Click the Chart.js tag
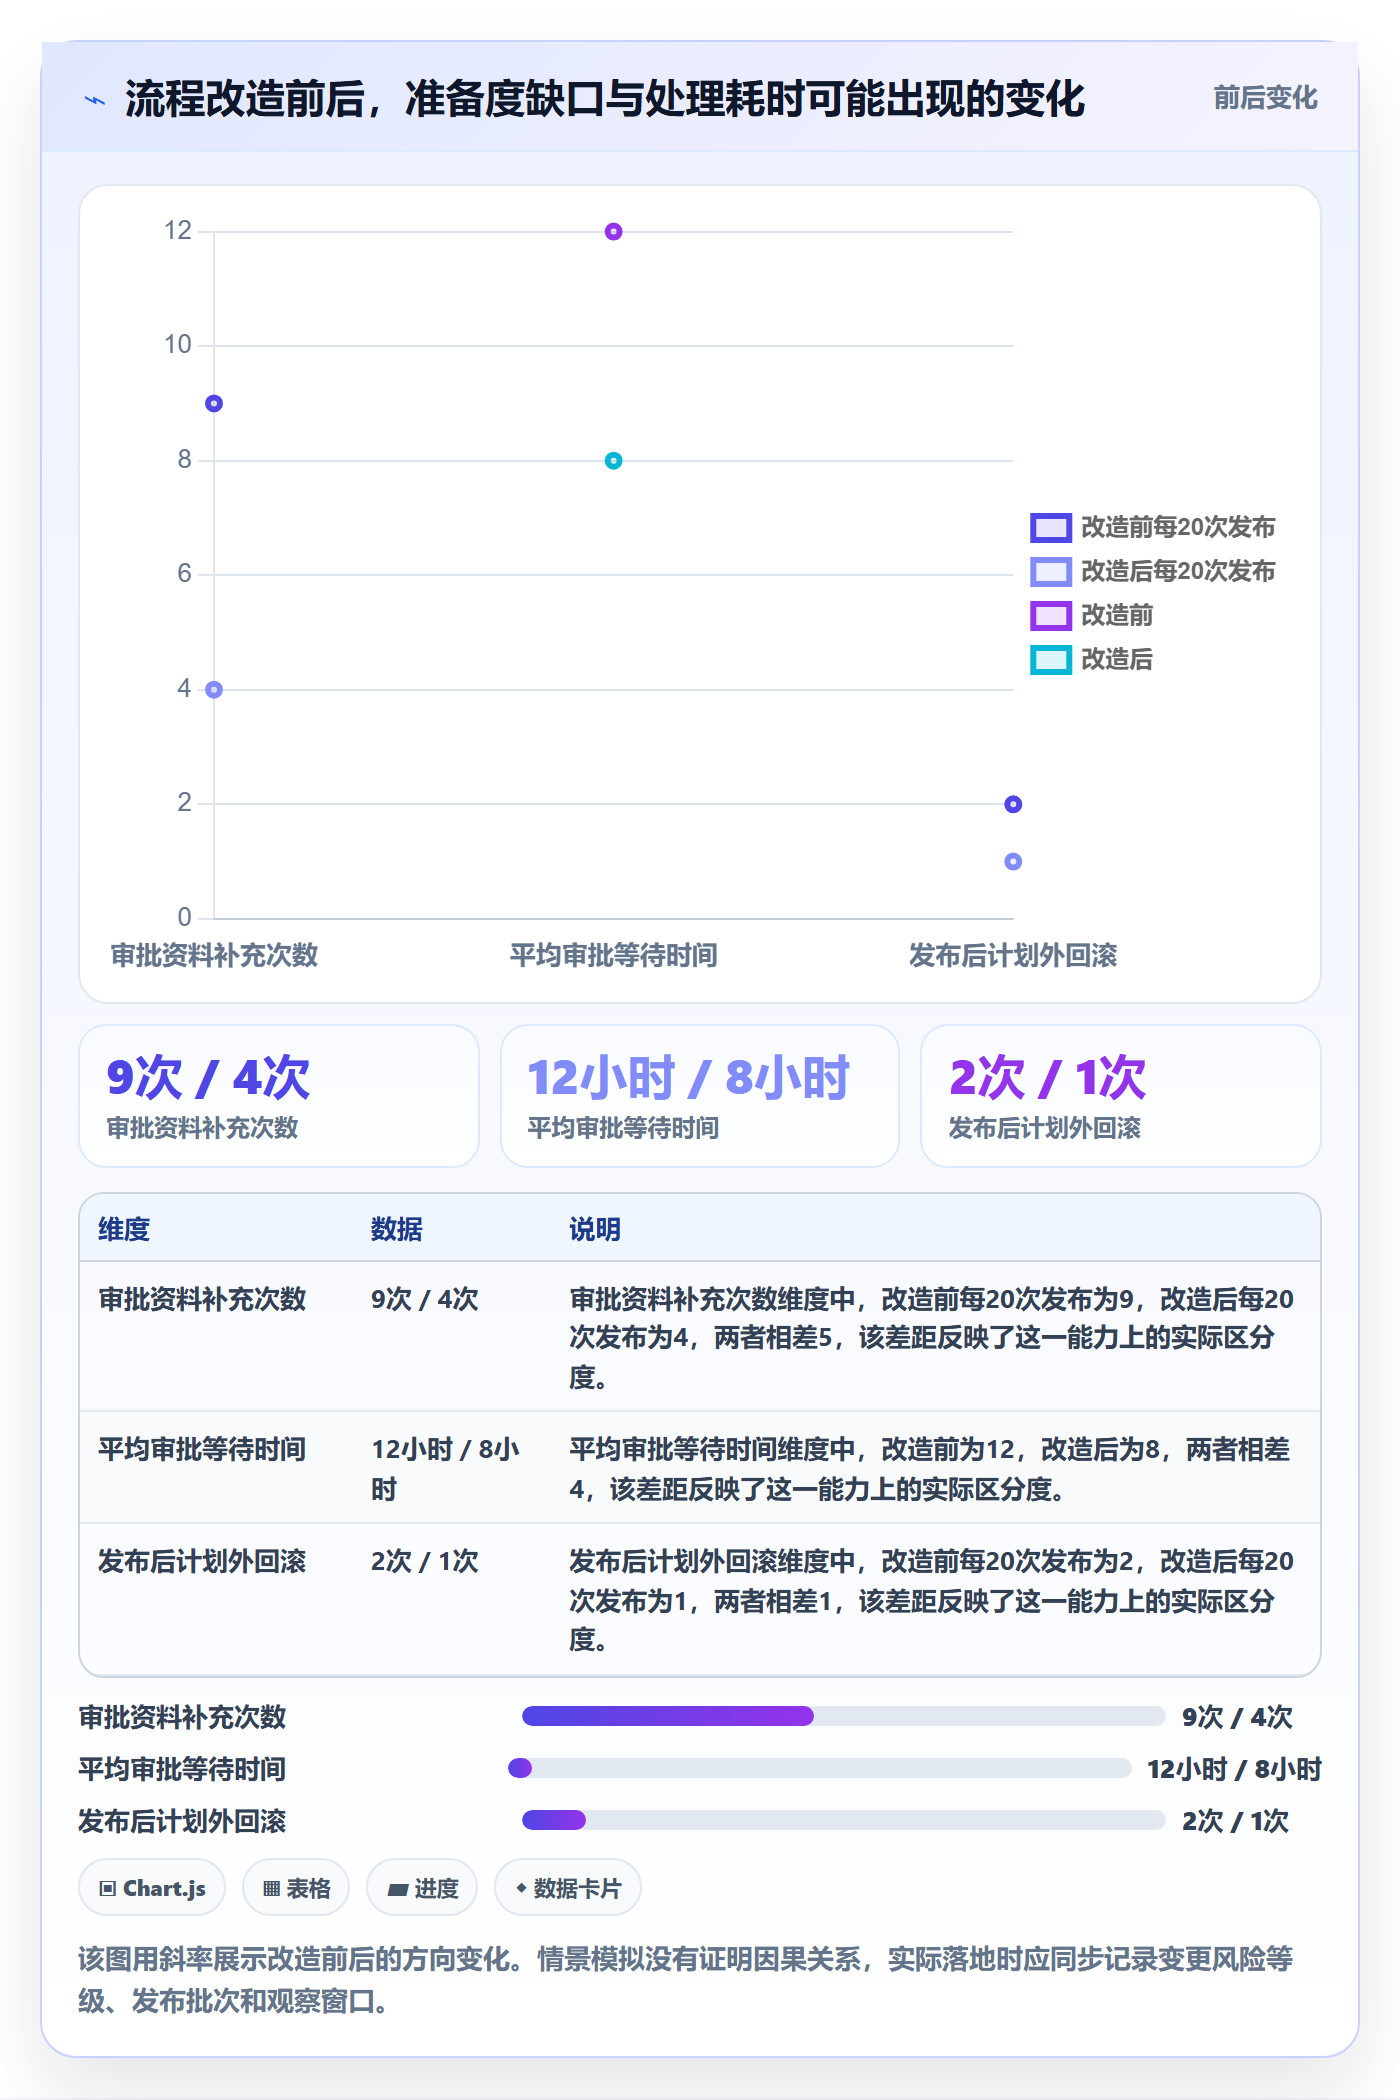 [x=152, y=1888]
